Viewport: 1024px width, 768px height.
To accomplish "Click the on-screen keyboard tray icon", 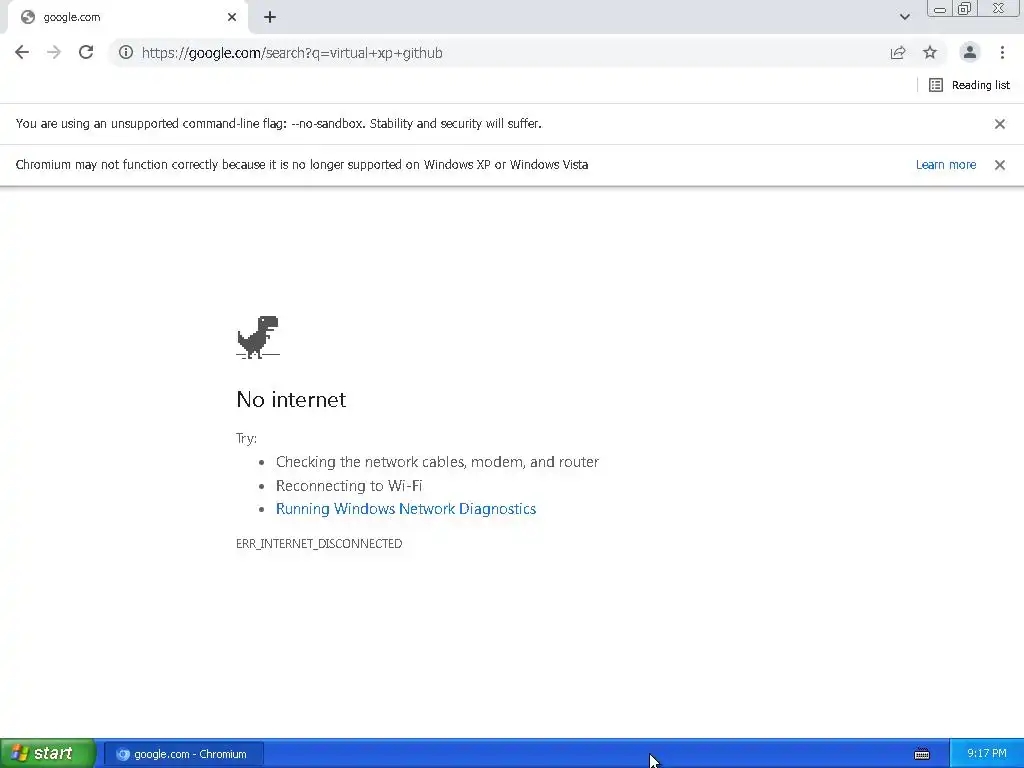I will (921, 754).
